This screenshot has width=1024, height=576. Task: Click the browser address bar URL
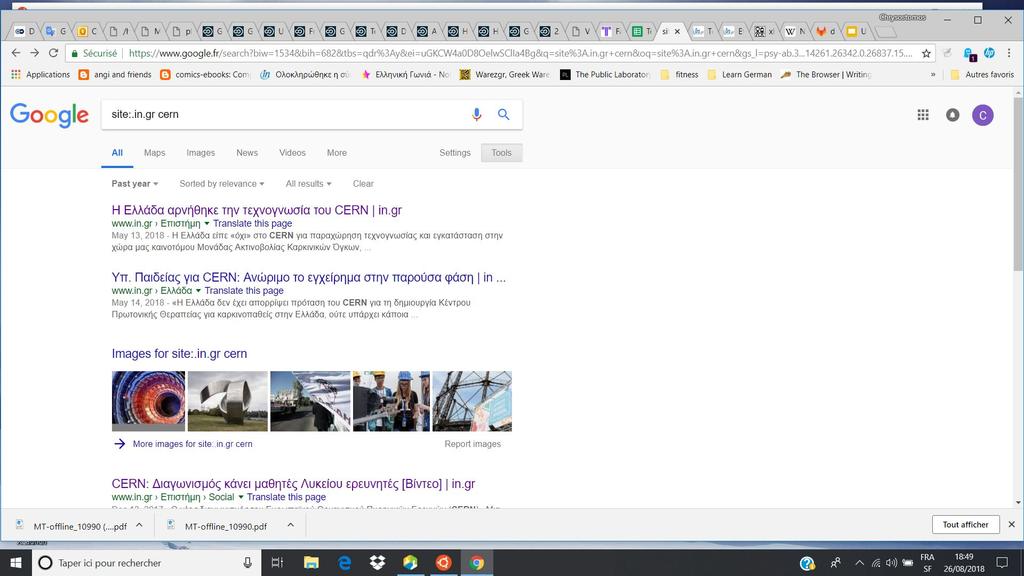(x=520, y=54)
